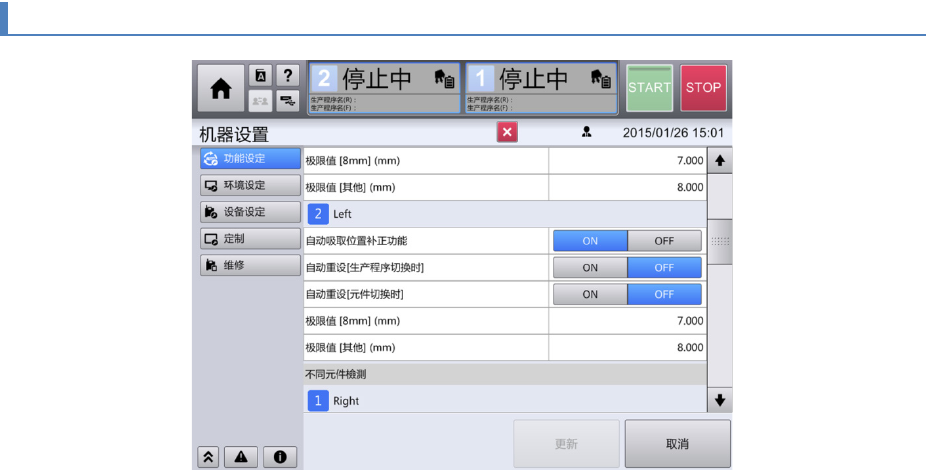Image resolution: width=926 pixels, height=470 pixels.
Task: Click the scroll up arrow
Action: pyautogui.click(x=719, y=161)
